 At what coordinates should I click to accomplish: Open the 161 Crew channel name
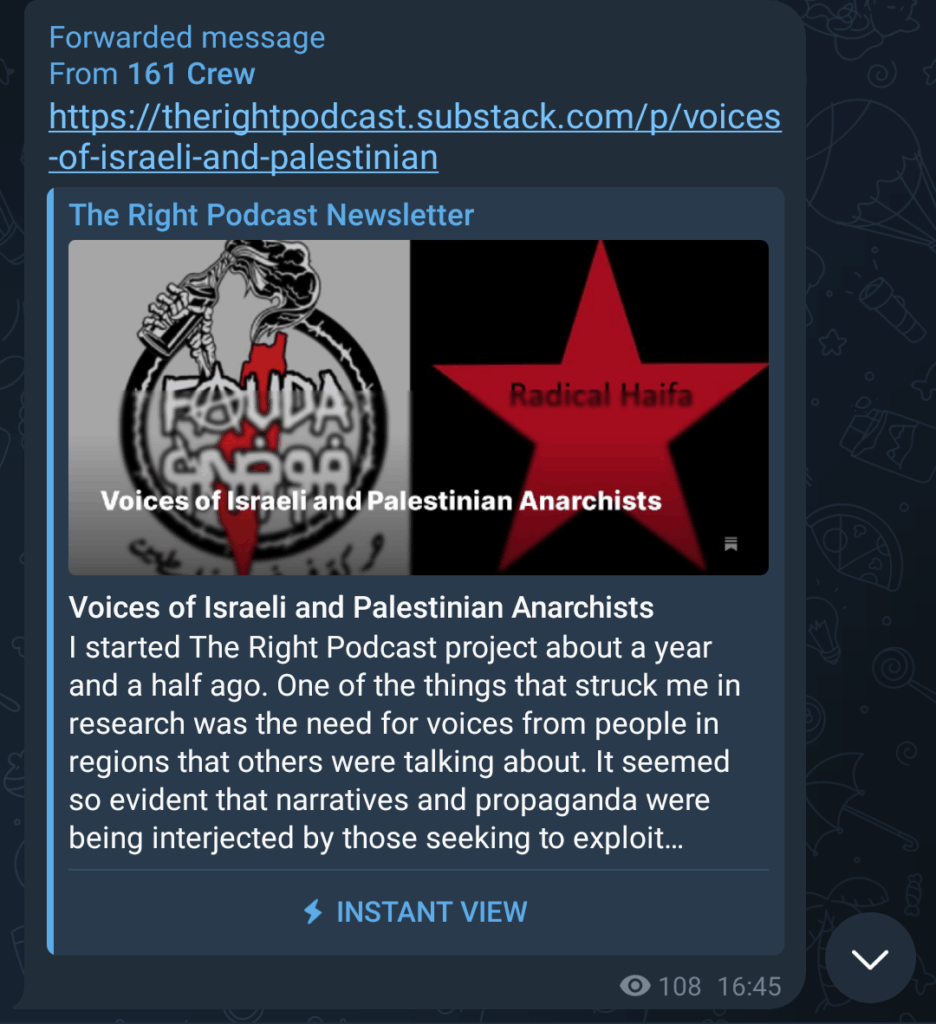pos(191,74)
